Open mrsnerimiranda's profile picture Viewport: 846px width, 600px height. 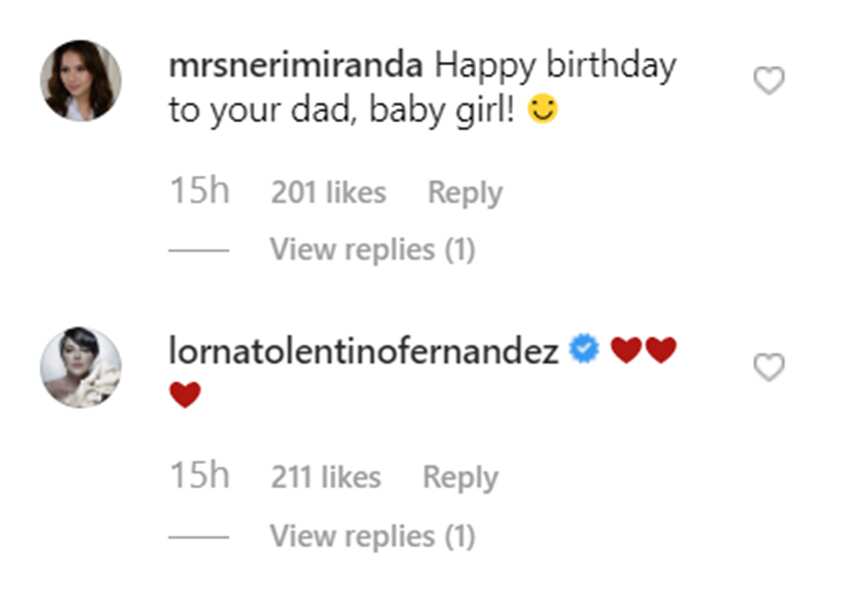click(81, 80)
